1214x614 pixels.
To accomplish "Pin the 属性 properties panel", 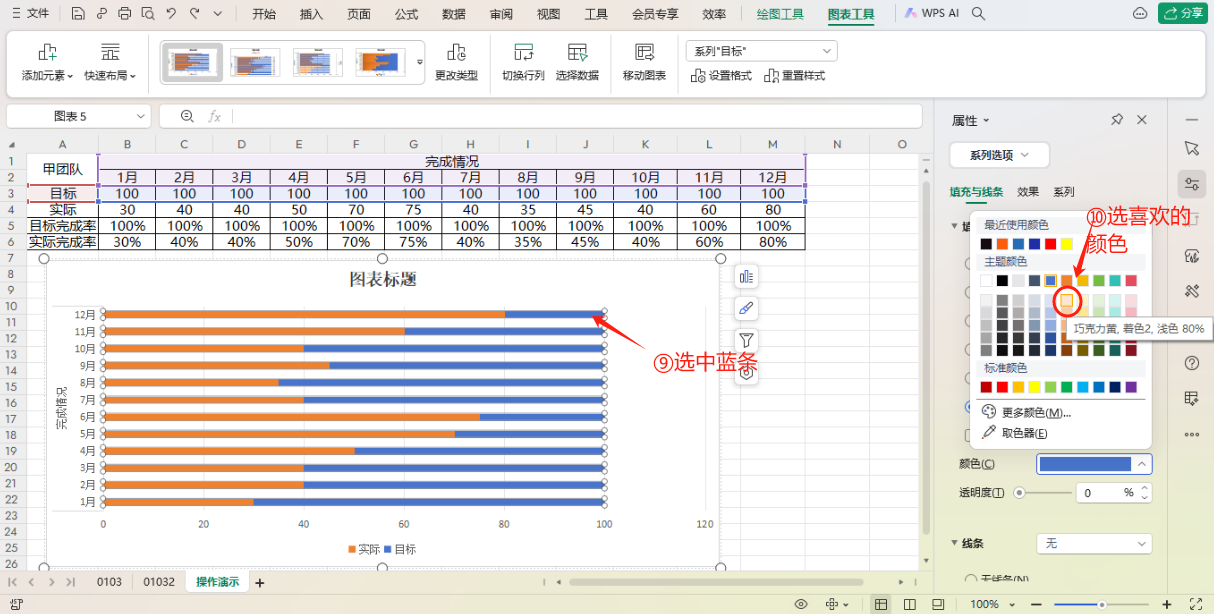I will coord(1117,120).
